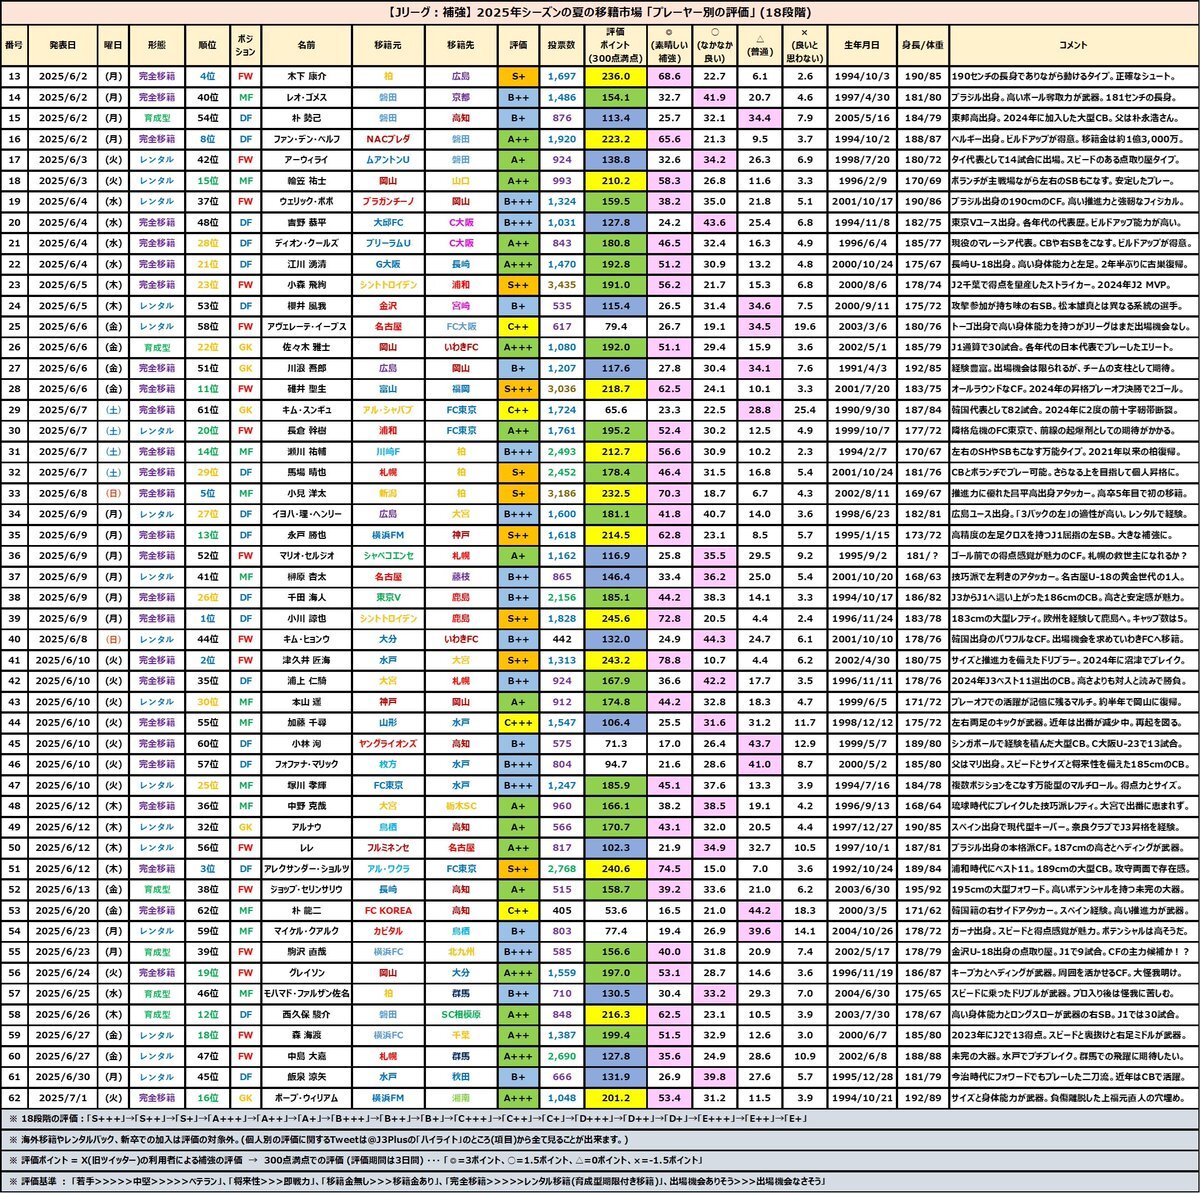Viewport: 1200px width, 1193px height.
Task: Click player name 'キム・スンギュ'
Action: coord(306,410)
